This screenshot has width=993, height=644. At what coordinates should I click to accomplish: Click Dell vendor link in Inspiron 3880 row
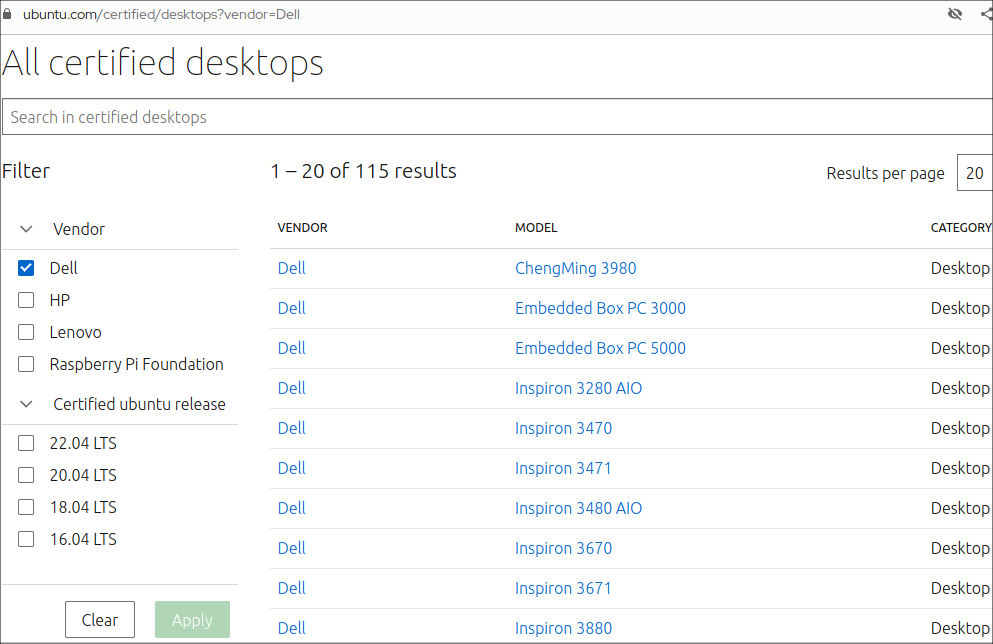tap(291, 628)
